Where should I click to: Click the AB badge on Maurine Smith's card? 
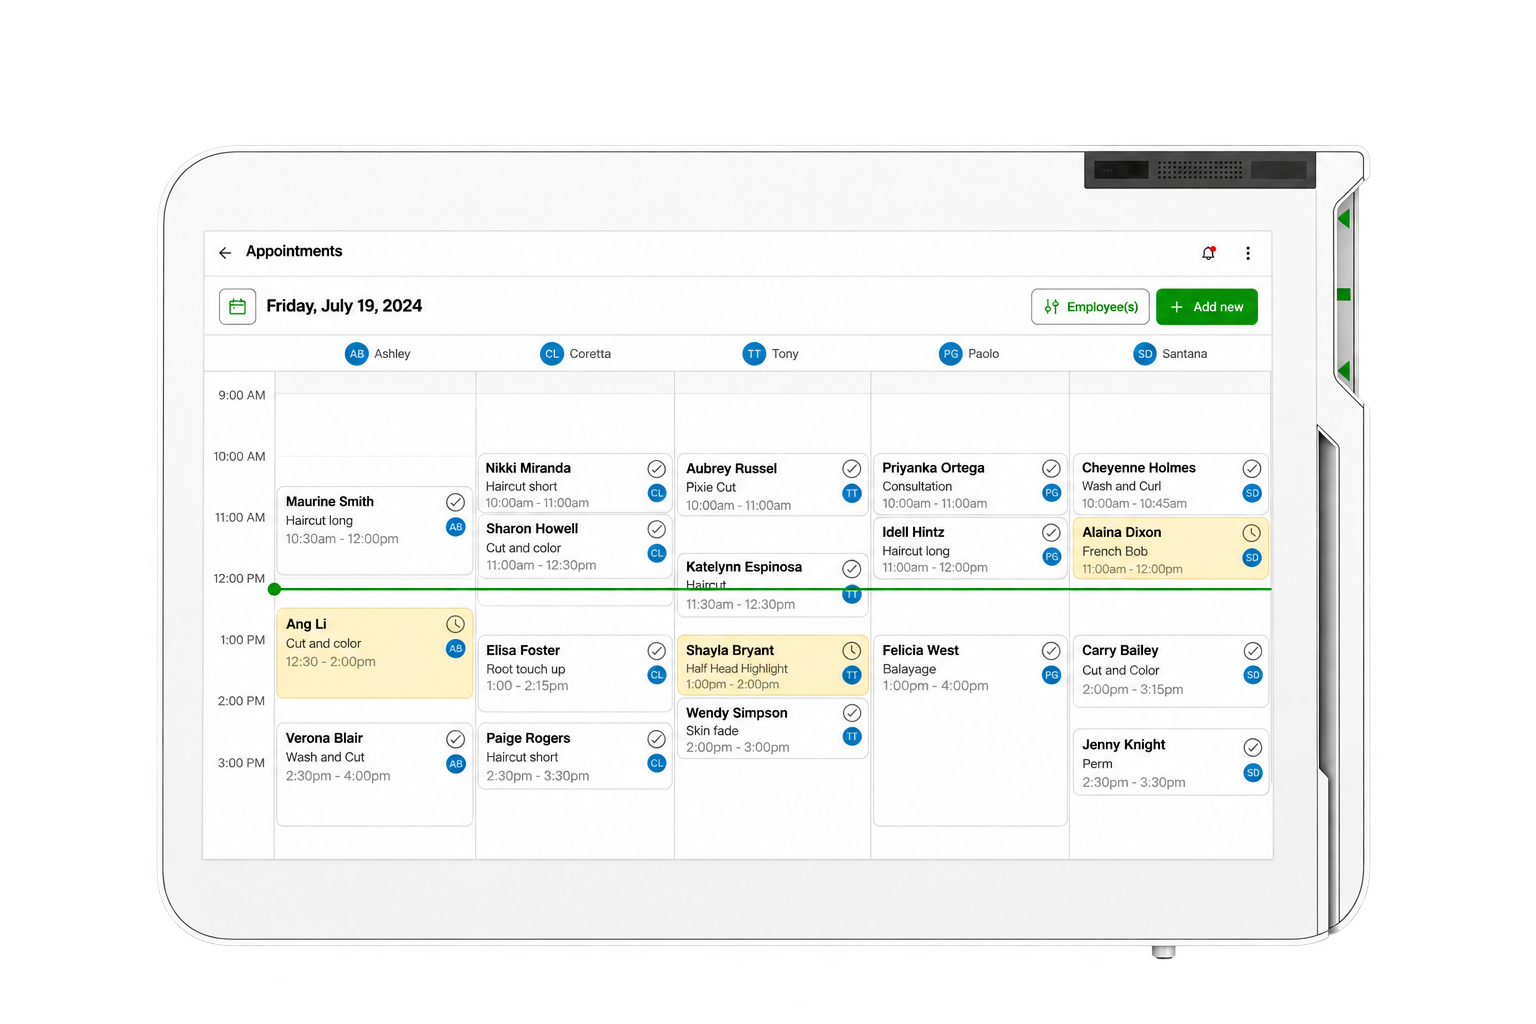[455, 527]
